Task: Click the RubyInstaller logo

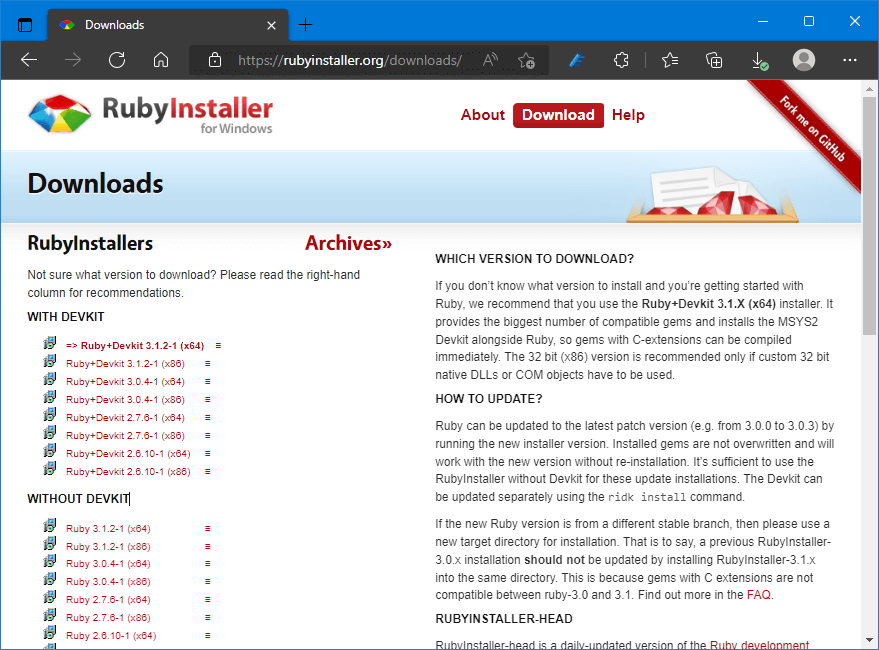Action: click(150, 114)
